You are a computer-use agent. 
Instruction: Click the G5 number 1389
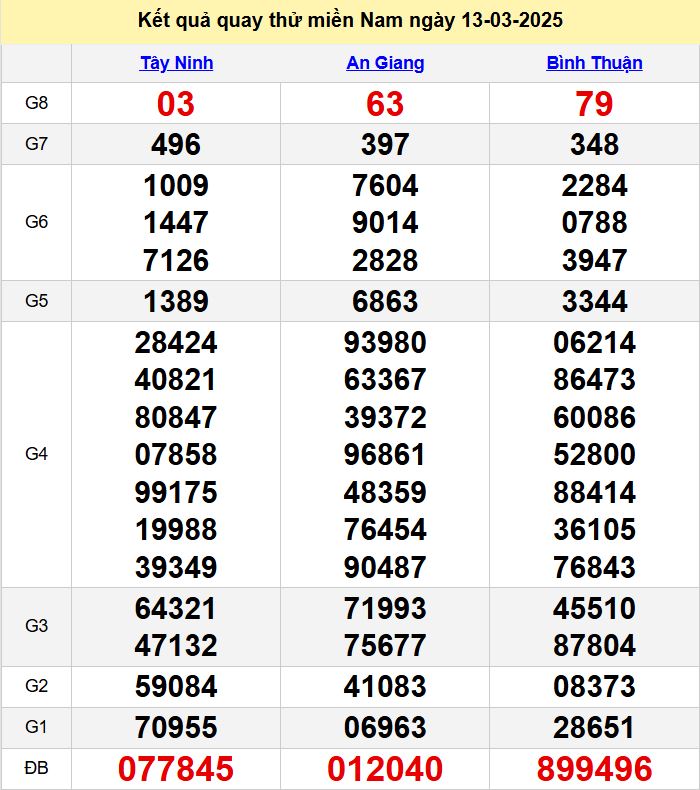click(x=176, y=301)
